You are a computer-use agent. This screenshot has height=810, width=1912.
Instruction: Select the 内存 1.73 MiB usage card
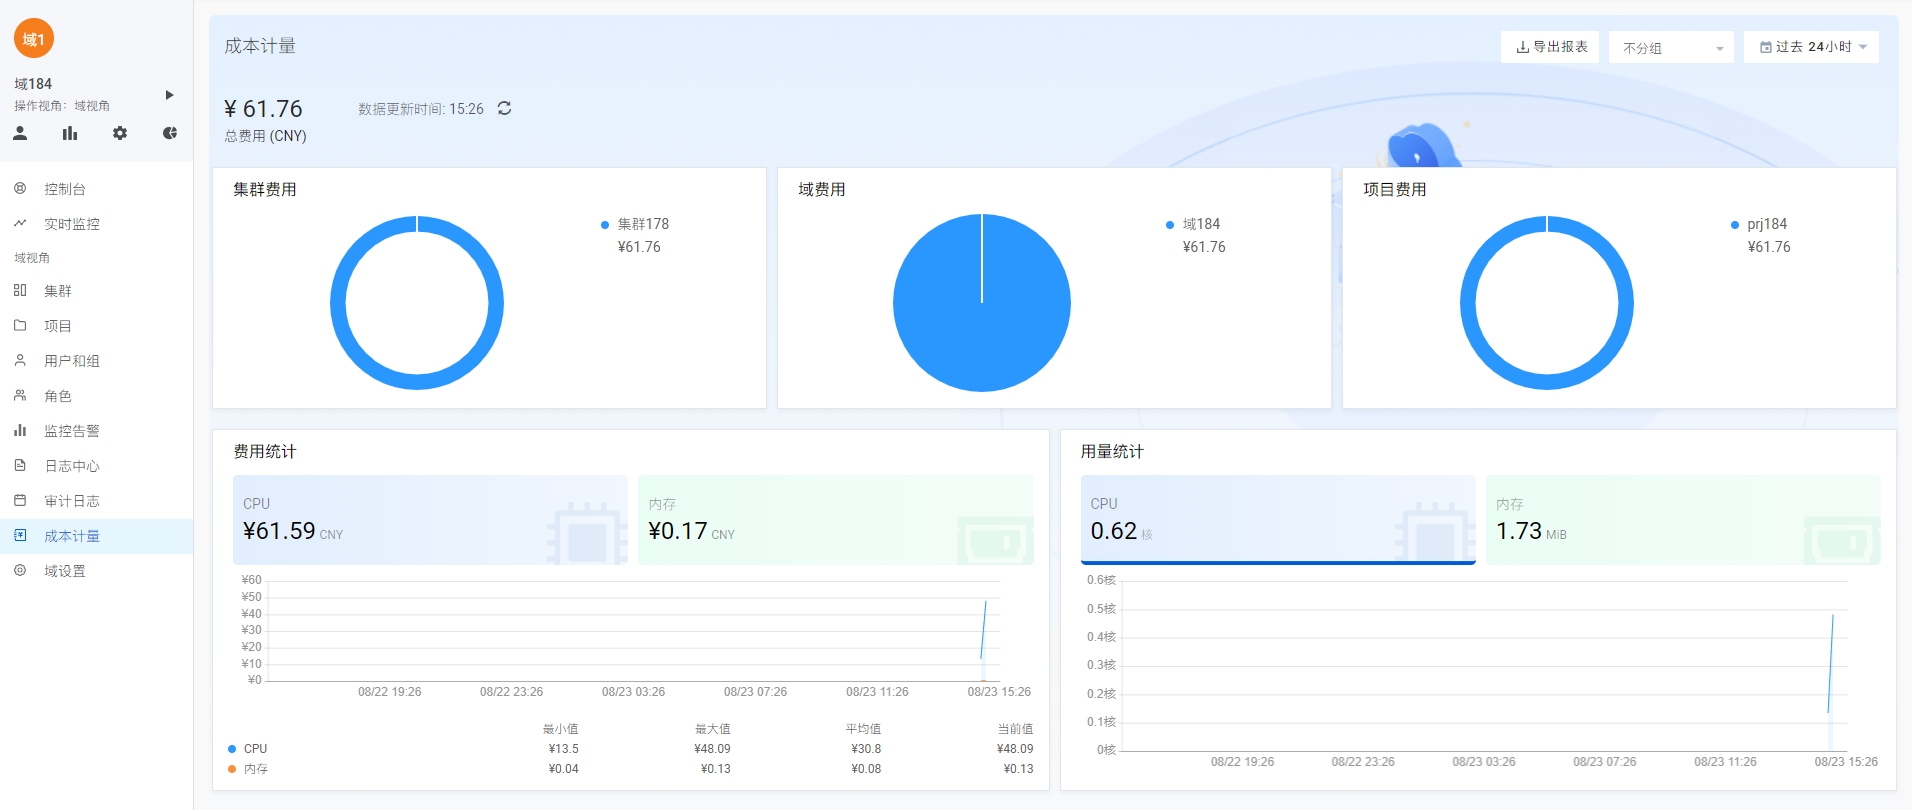click(x=1682, y=520)
